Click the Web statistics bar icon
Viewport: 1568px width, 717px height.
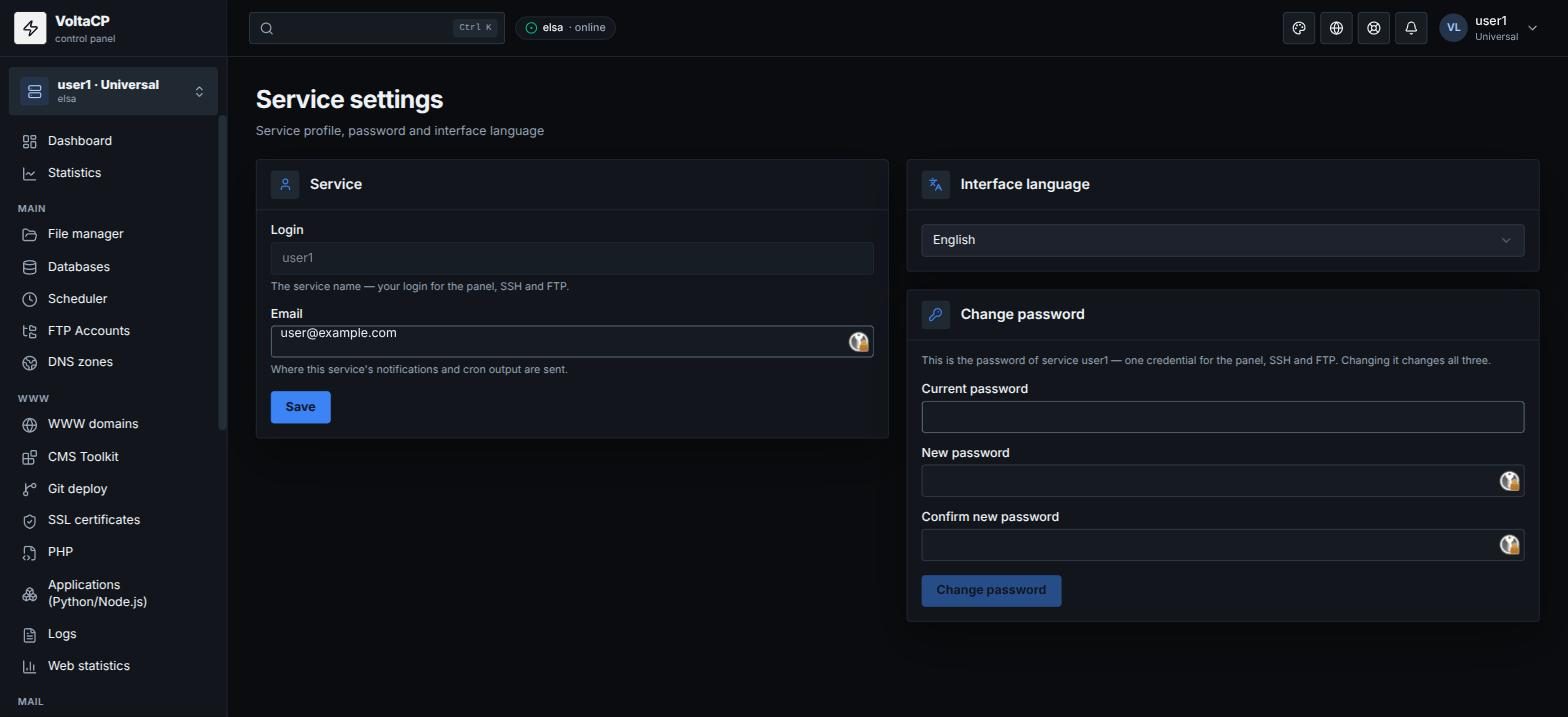[30, 666]
